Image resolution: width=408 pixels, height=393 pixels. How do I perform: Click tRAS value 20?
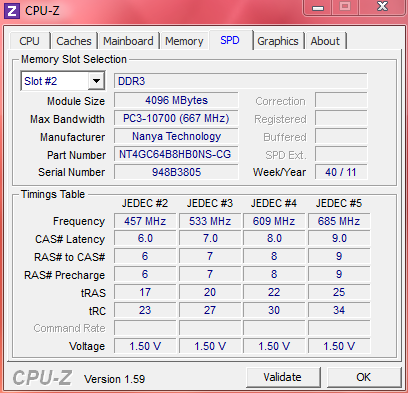click(x=210, y=292)
